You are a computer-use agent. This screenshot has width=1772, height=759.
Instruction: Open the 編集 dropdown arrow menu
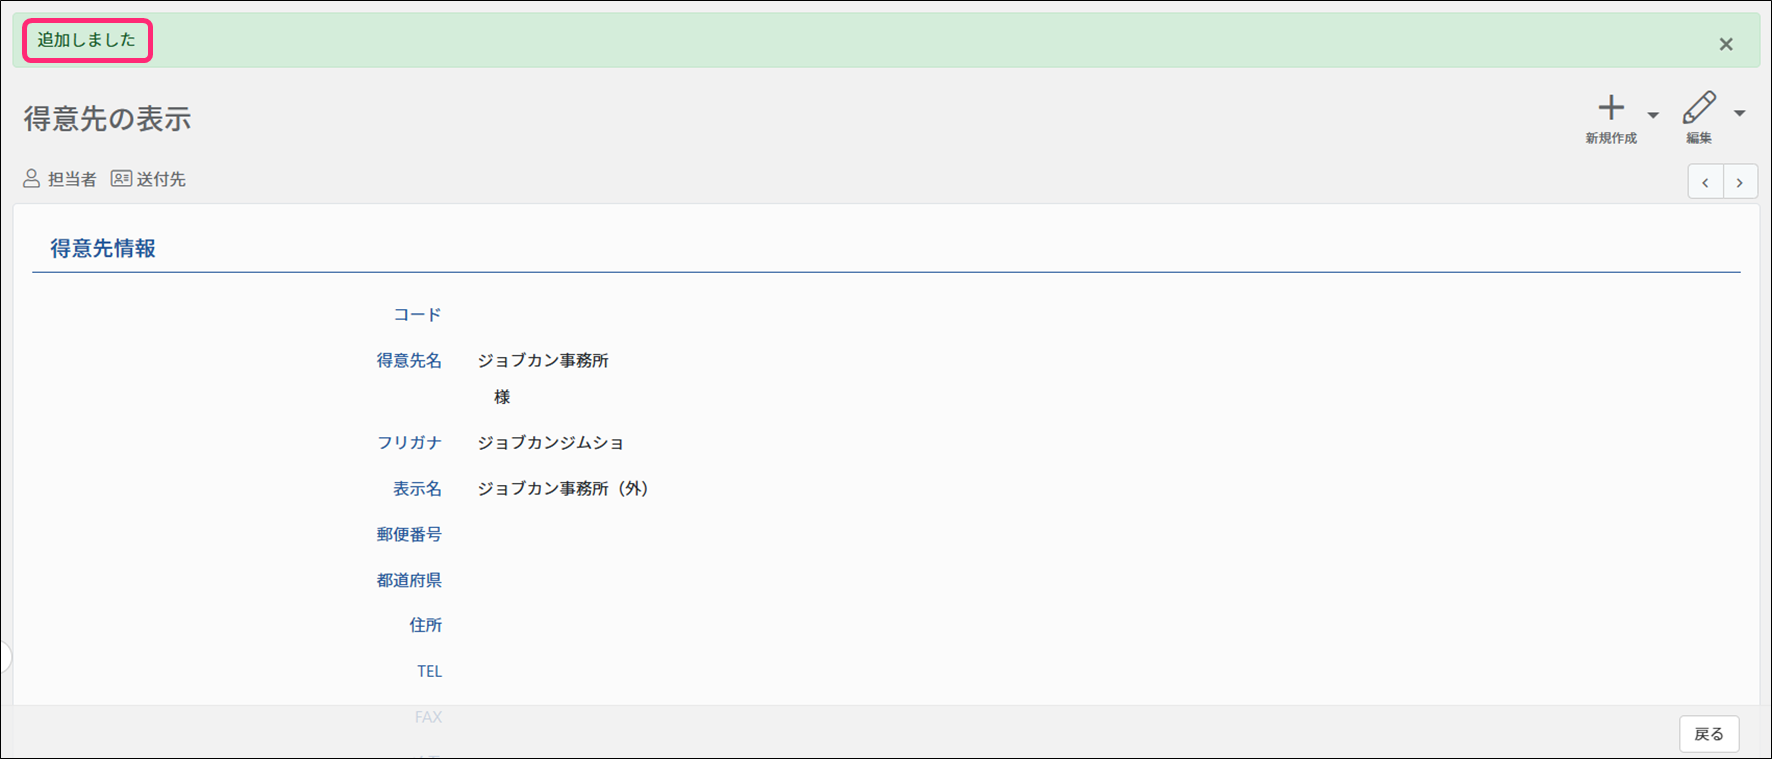[1740, 114]
